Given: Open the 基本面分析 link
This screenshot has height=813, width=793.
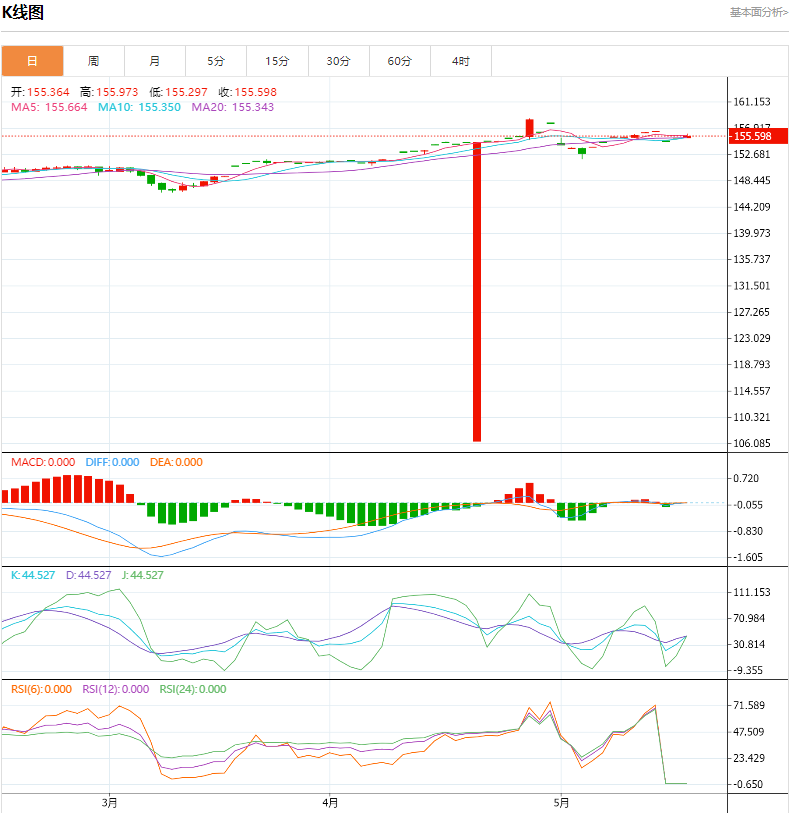Looking at the screenshot, I should point(759,12).
